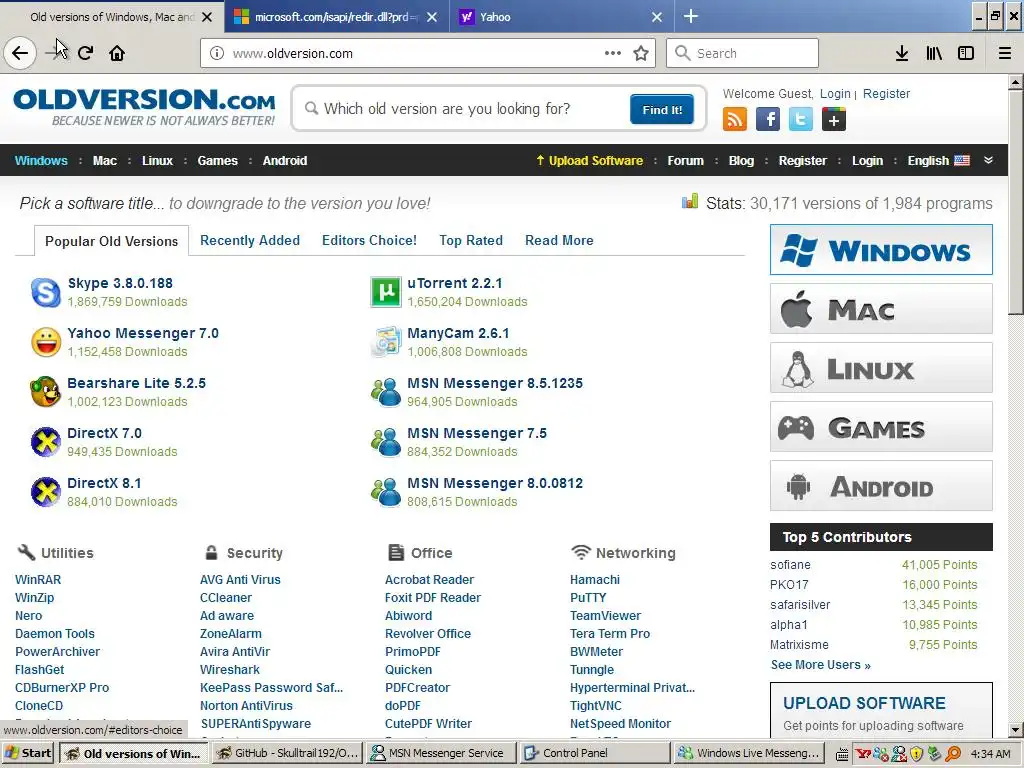Click the page scrollbar down arrow

point(1016,731)
